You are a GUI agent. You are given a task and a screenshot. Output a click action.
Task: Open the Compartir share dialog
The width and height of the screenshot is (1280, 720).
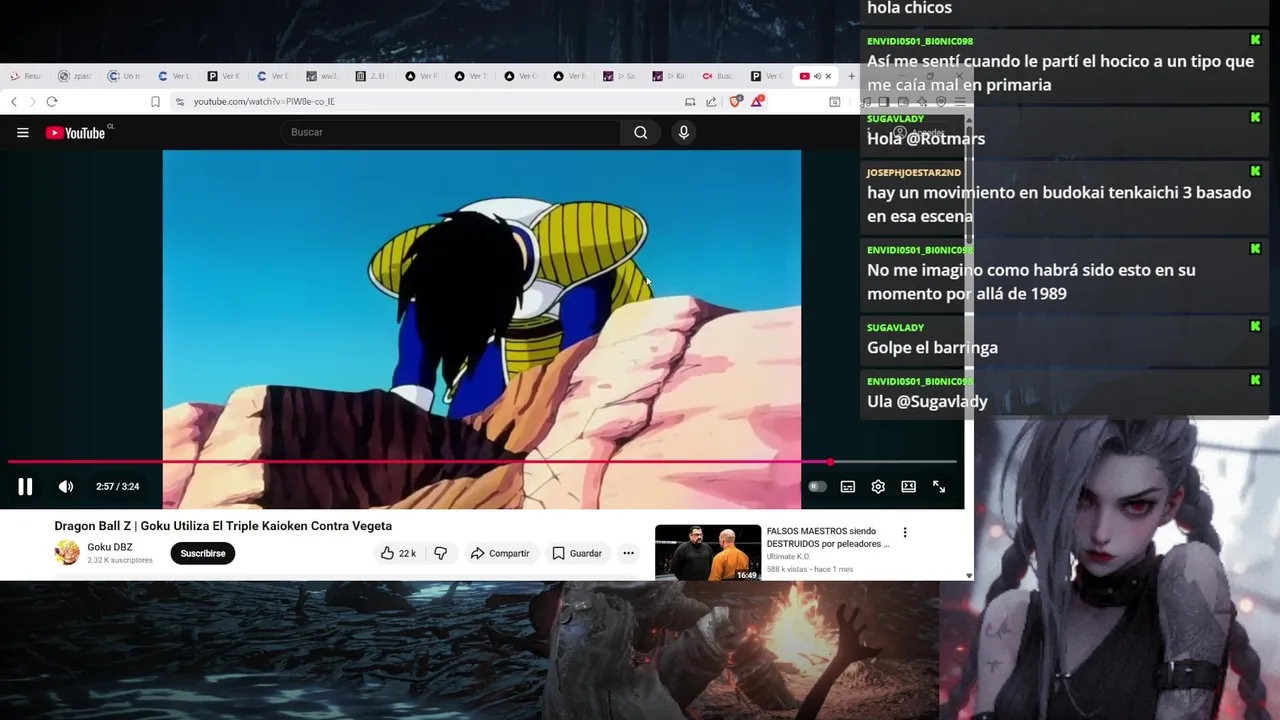coord(500,553)
